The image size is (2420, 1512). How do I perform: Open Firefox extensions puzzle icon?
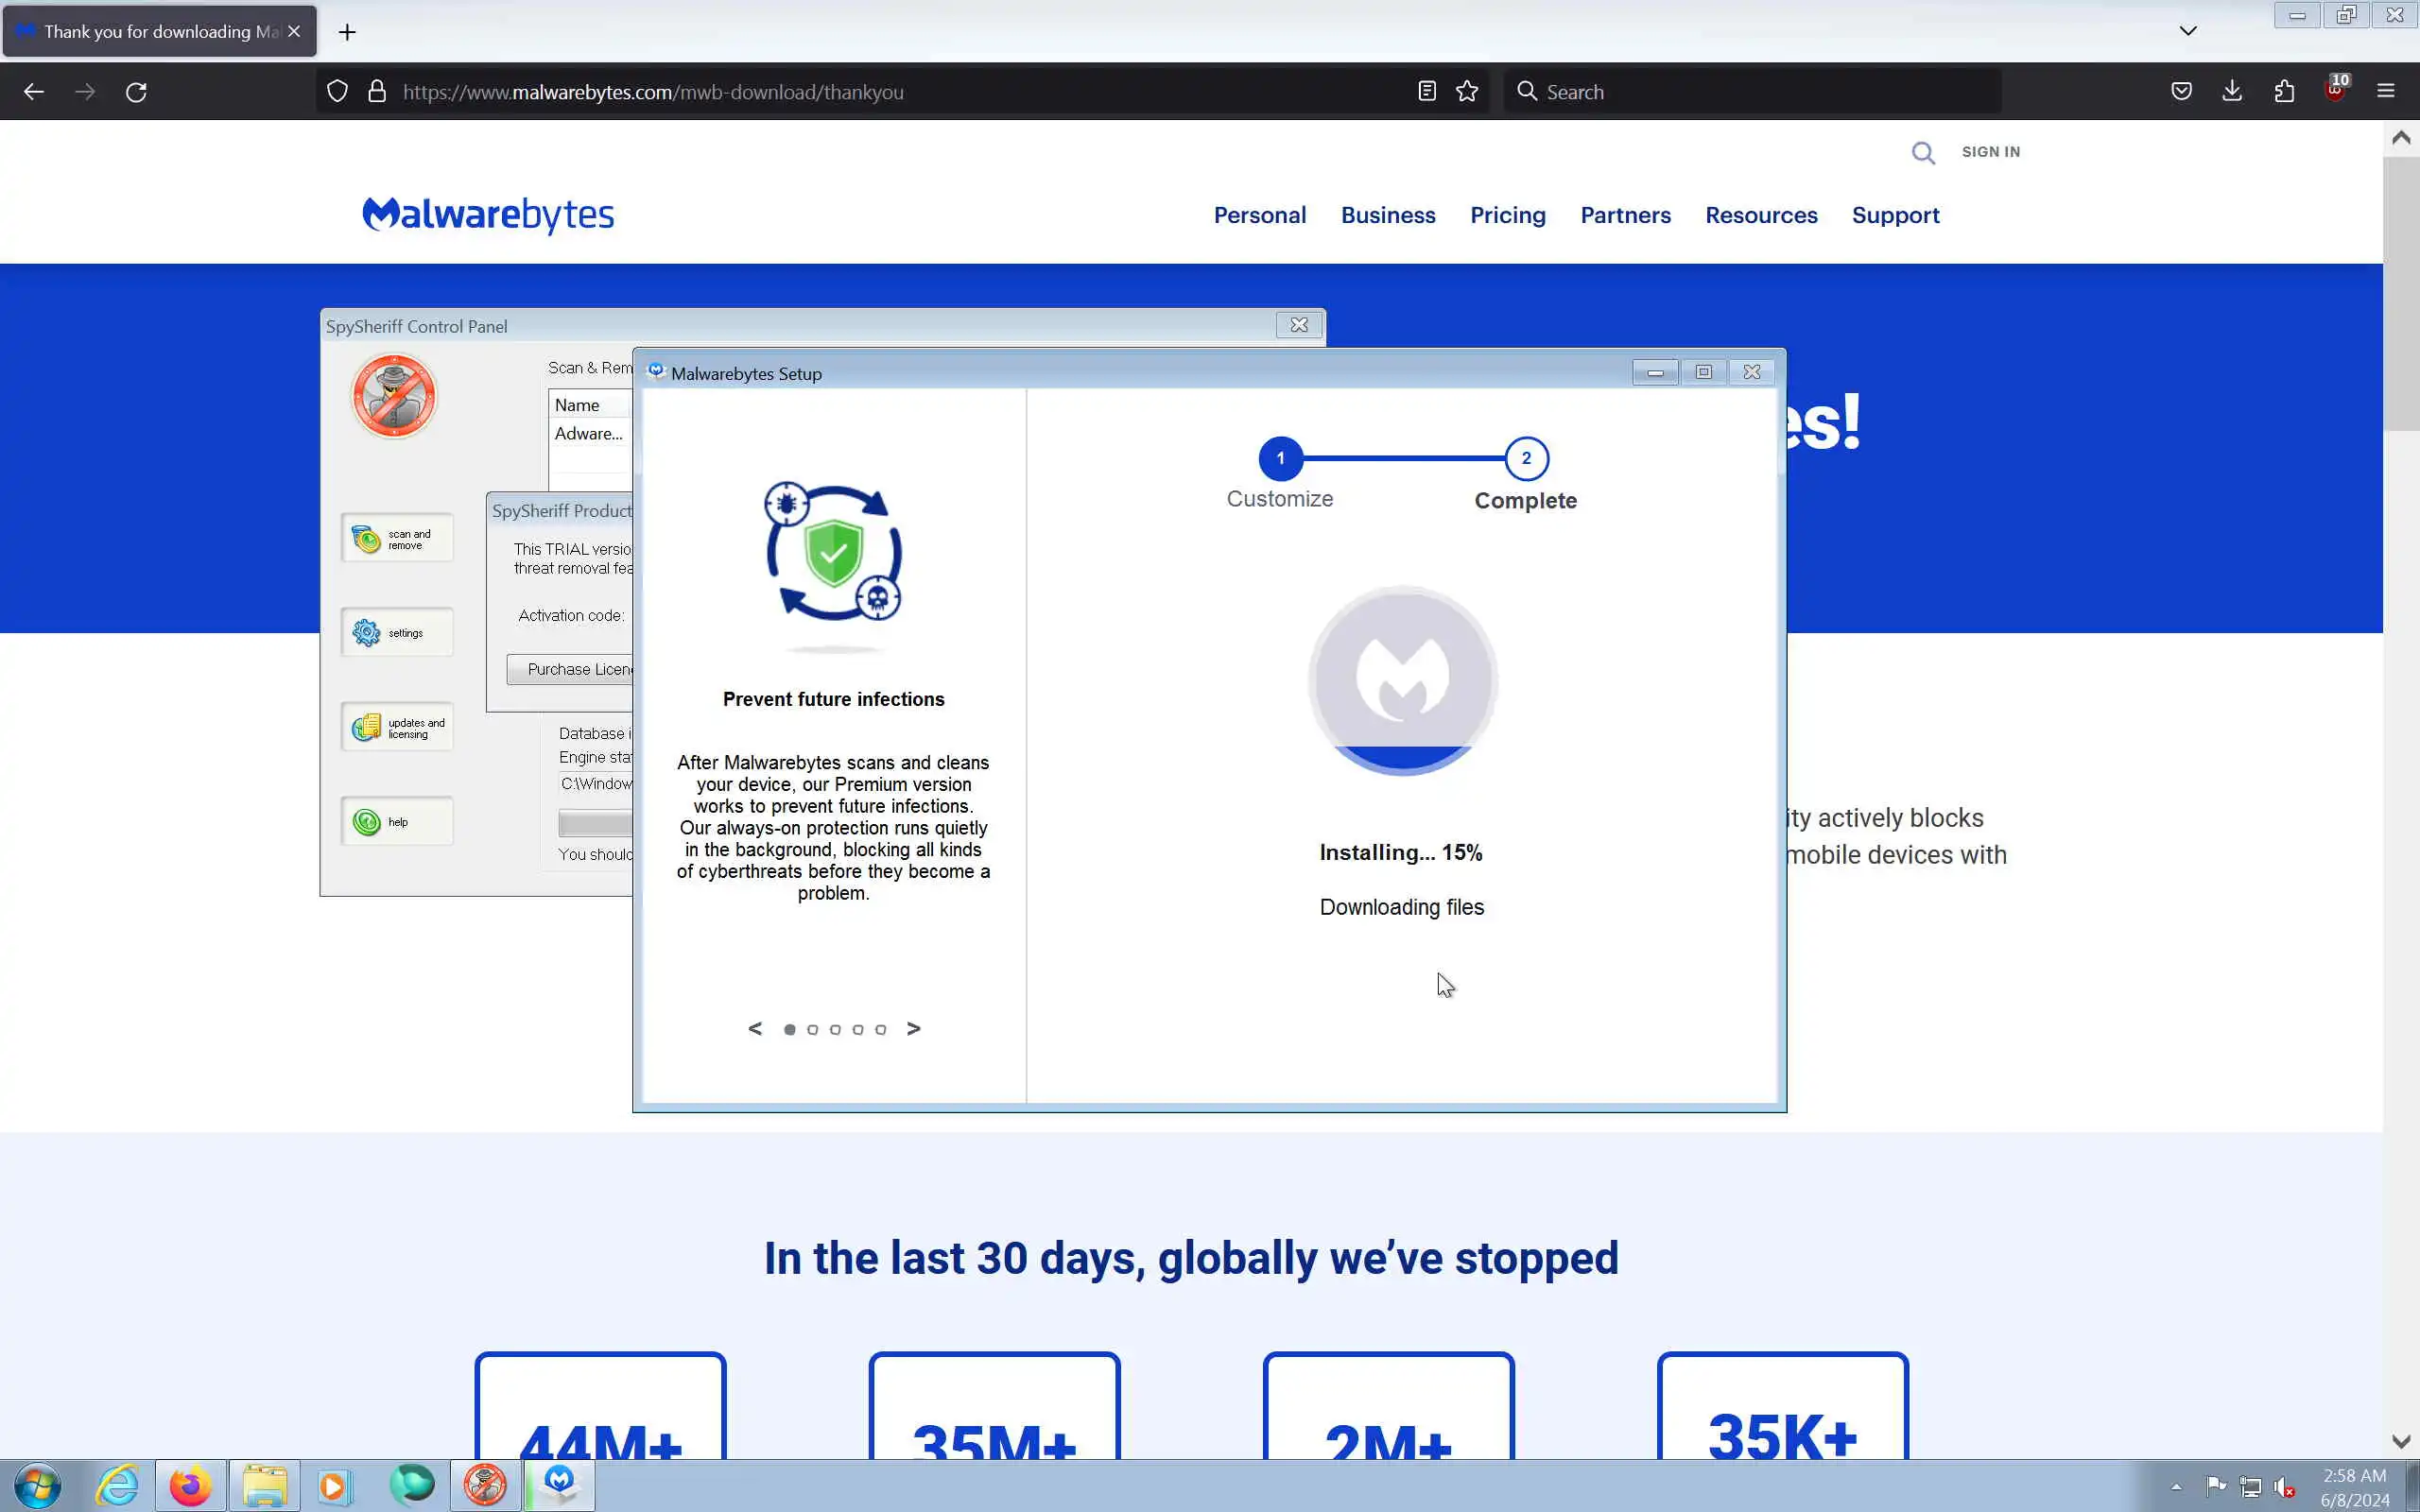point(2284,91)
